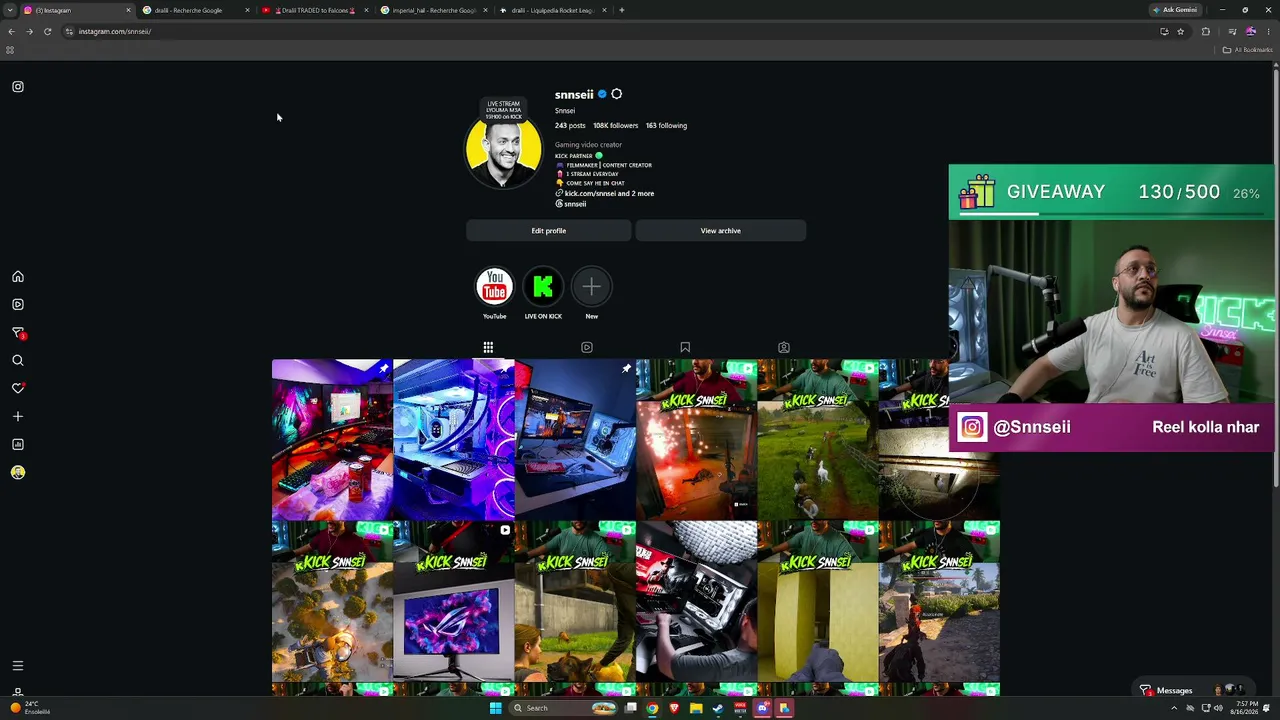This screenshot has height=720, width=1280.
Task: Open the All Bookmarks folder
Action: pos(1248,50)
